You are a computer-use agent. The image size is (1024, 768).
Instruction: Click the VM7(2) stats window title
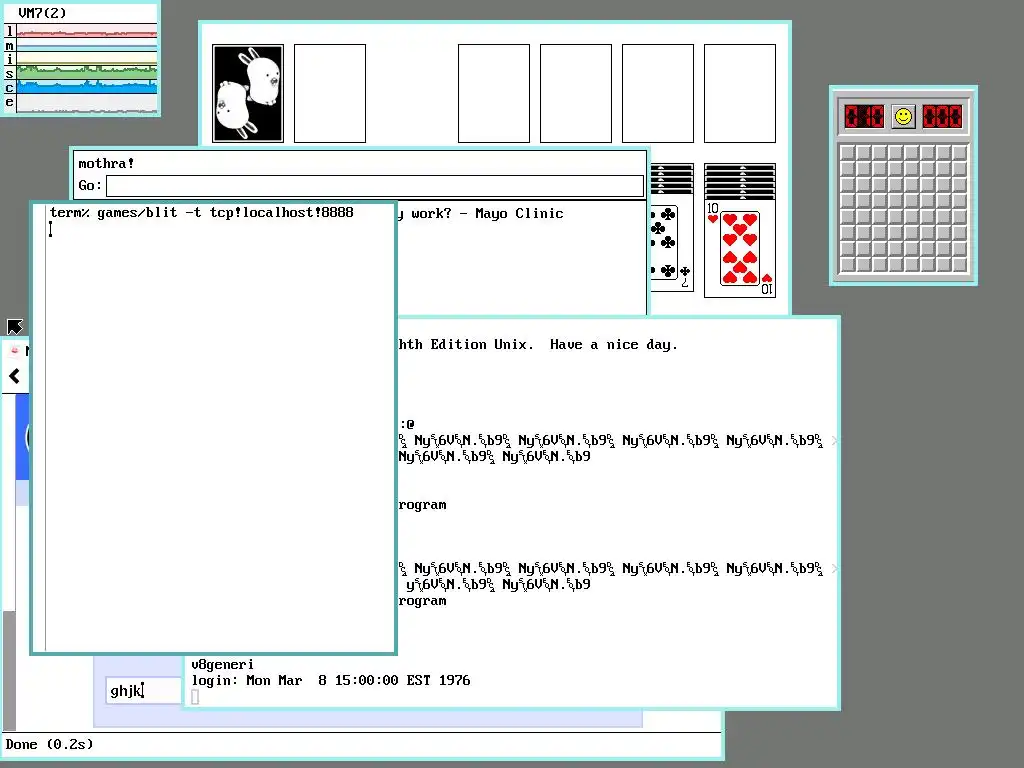[x=42, y=12]
